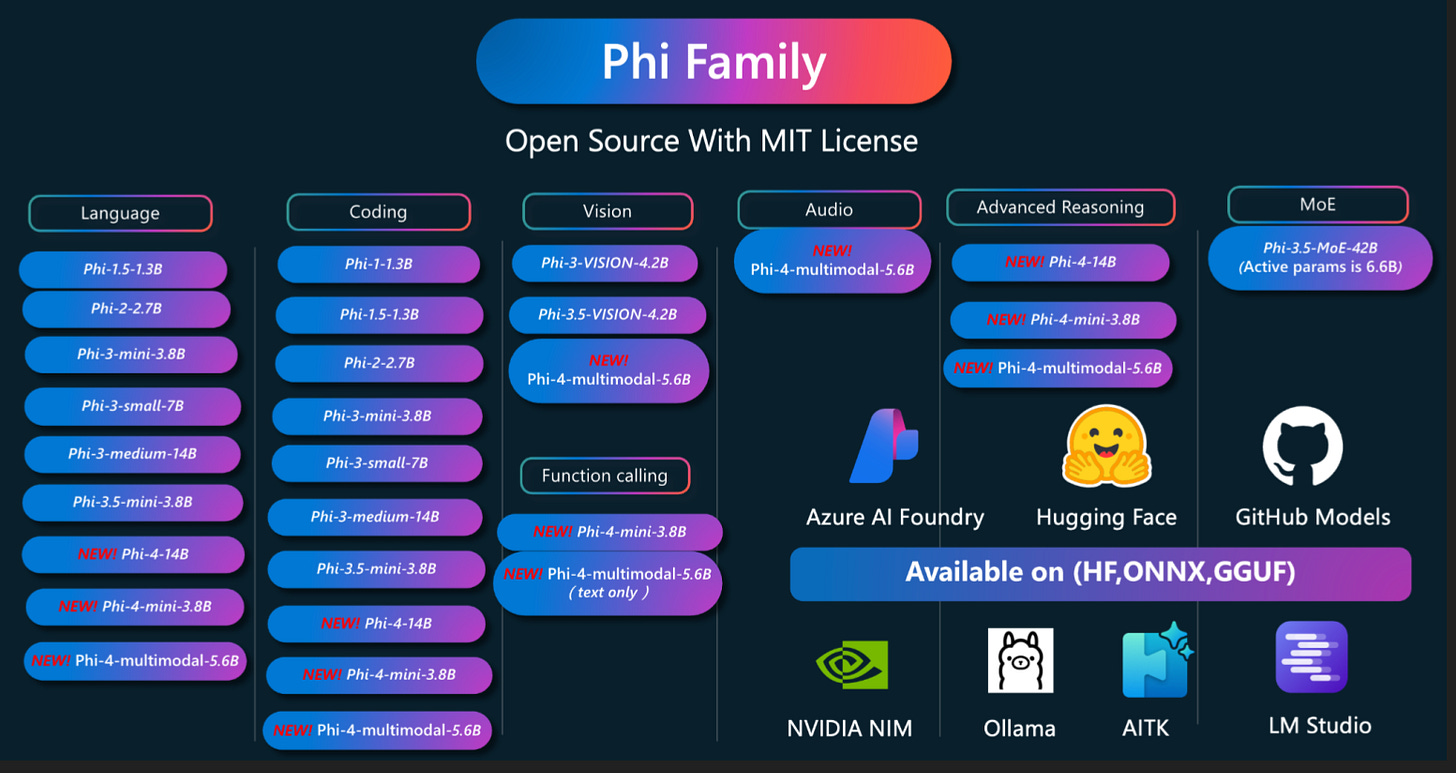1456x773 pixels.
Task: Select the purple LM Studio icon
Action: (1311, 657)
